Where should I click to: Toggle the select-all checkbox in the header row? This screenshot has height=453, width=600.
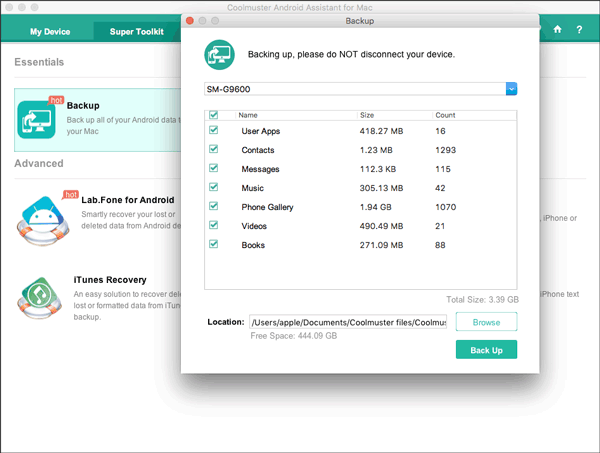pyautogui.click(x=214, y=115)
